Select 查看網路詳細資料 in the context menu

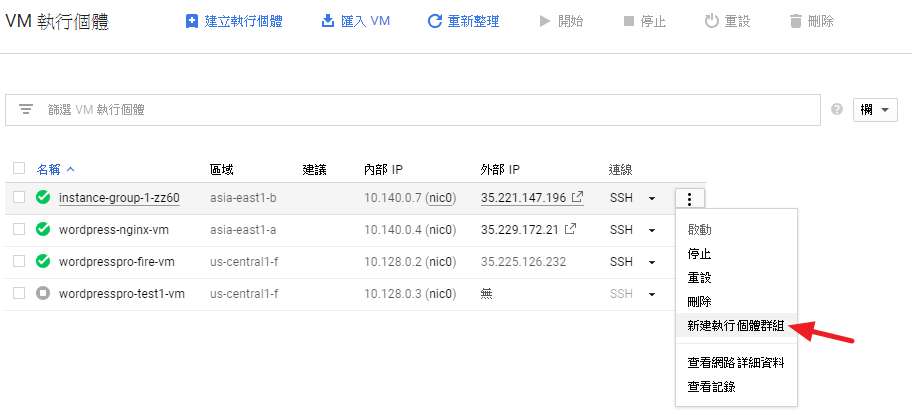735,363
